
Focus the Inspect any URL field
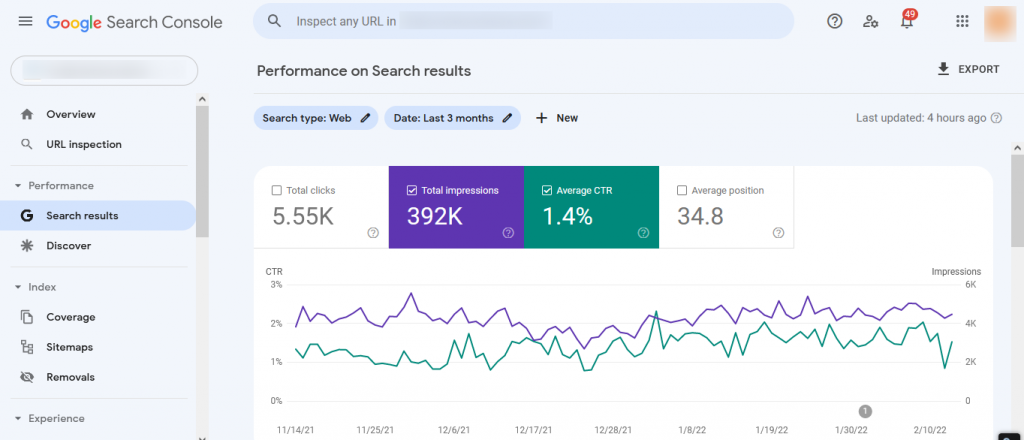pyautogui.click(x=523, y=21)
